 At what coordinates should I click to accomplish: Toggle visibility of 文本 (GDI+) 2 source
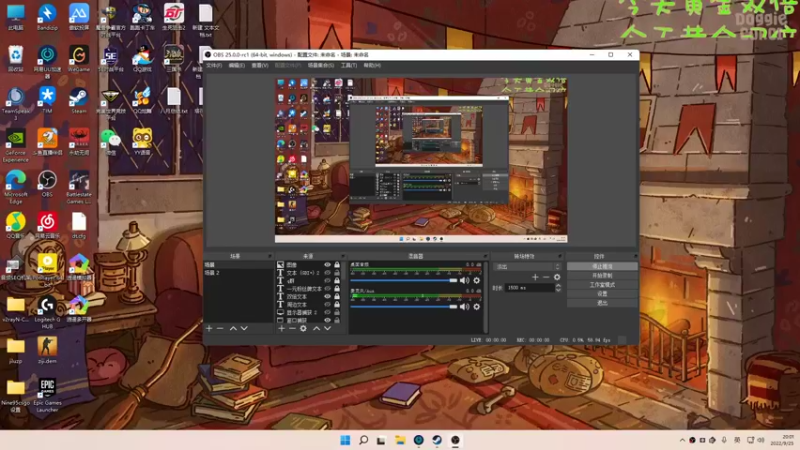(x=328, y=273)
